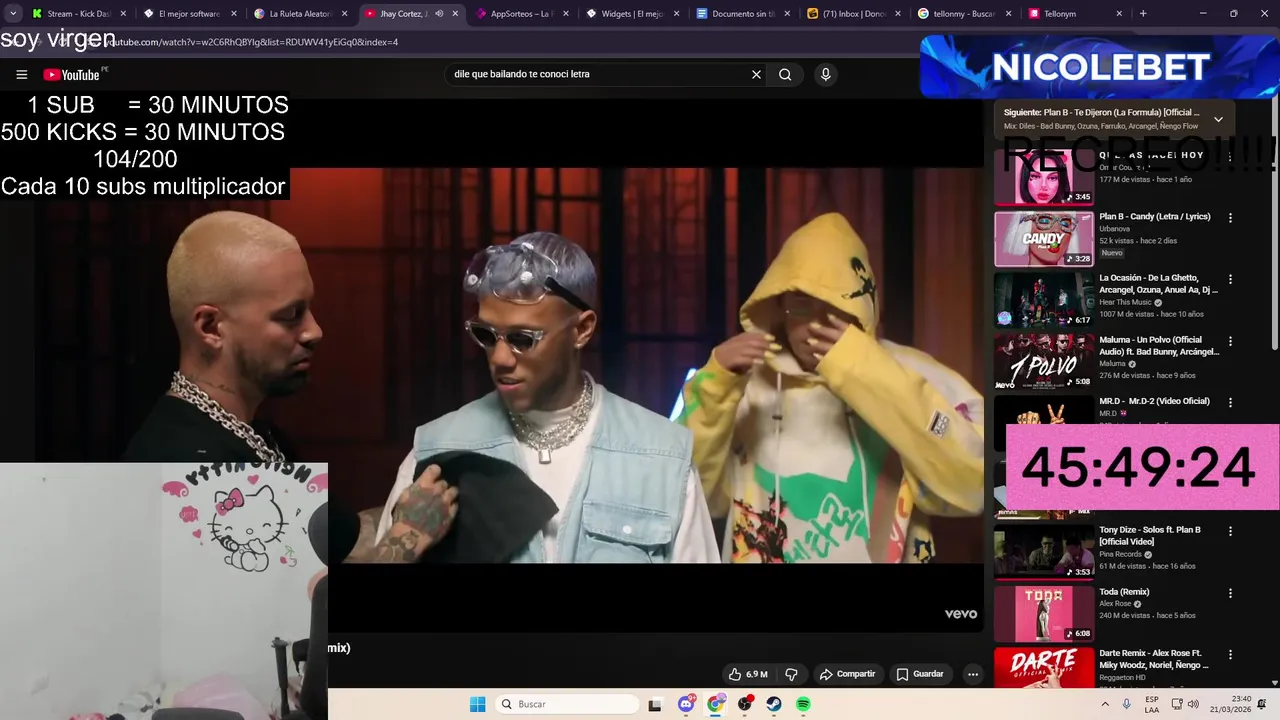Screen dimensions: 1280x720
Task: Open Maluma - Un Polvo title link
Action: (1159, 346)
